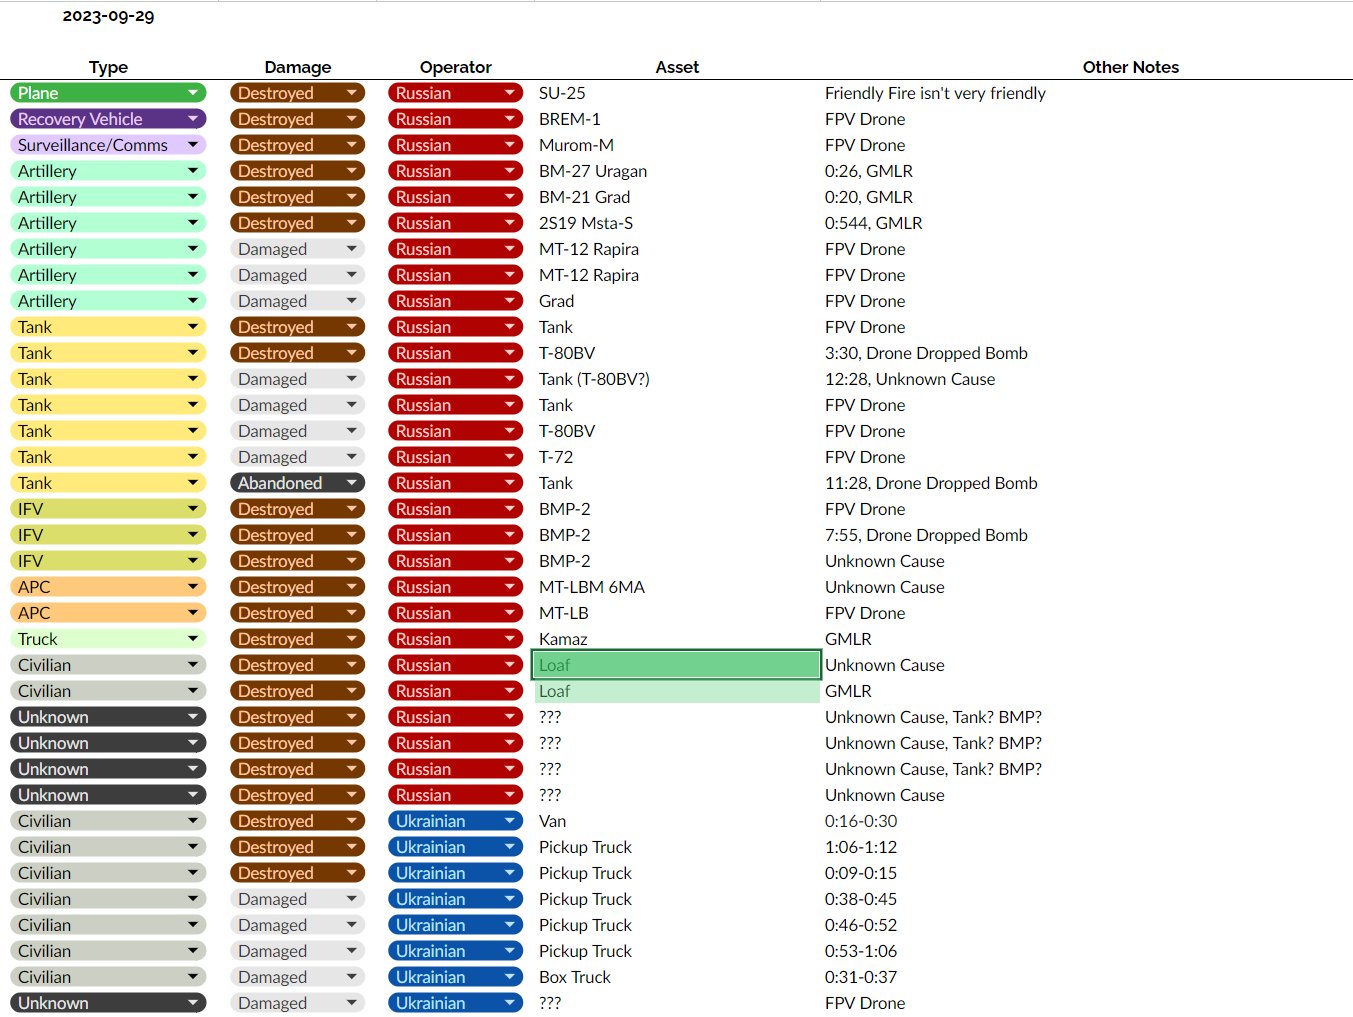Expand the Recovery Vehicle type chip
Screen dimensions: 1353x1017
pos(108,119)
